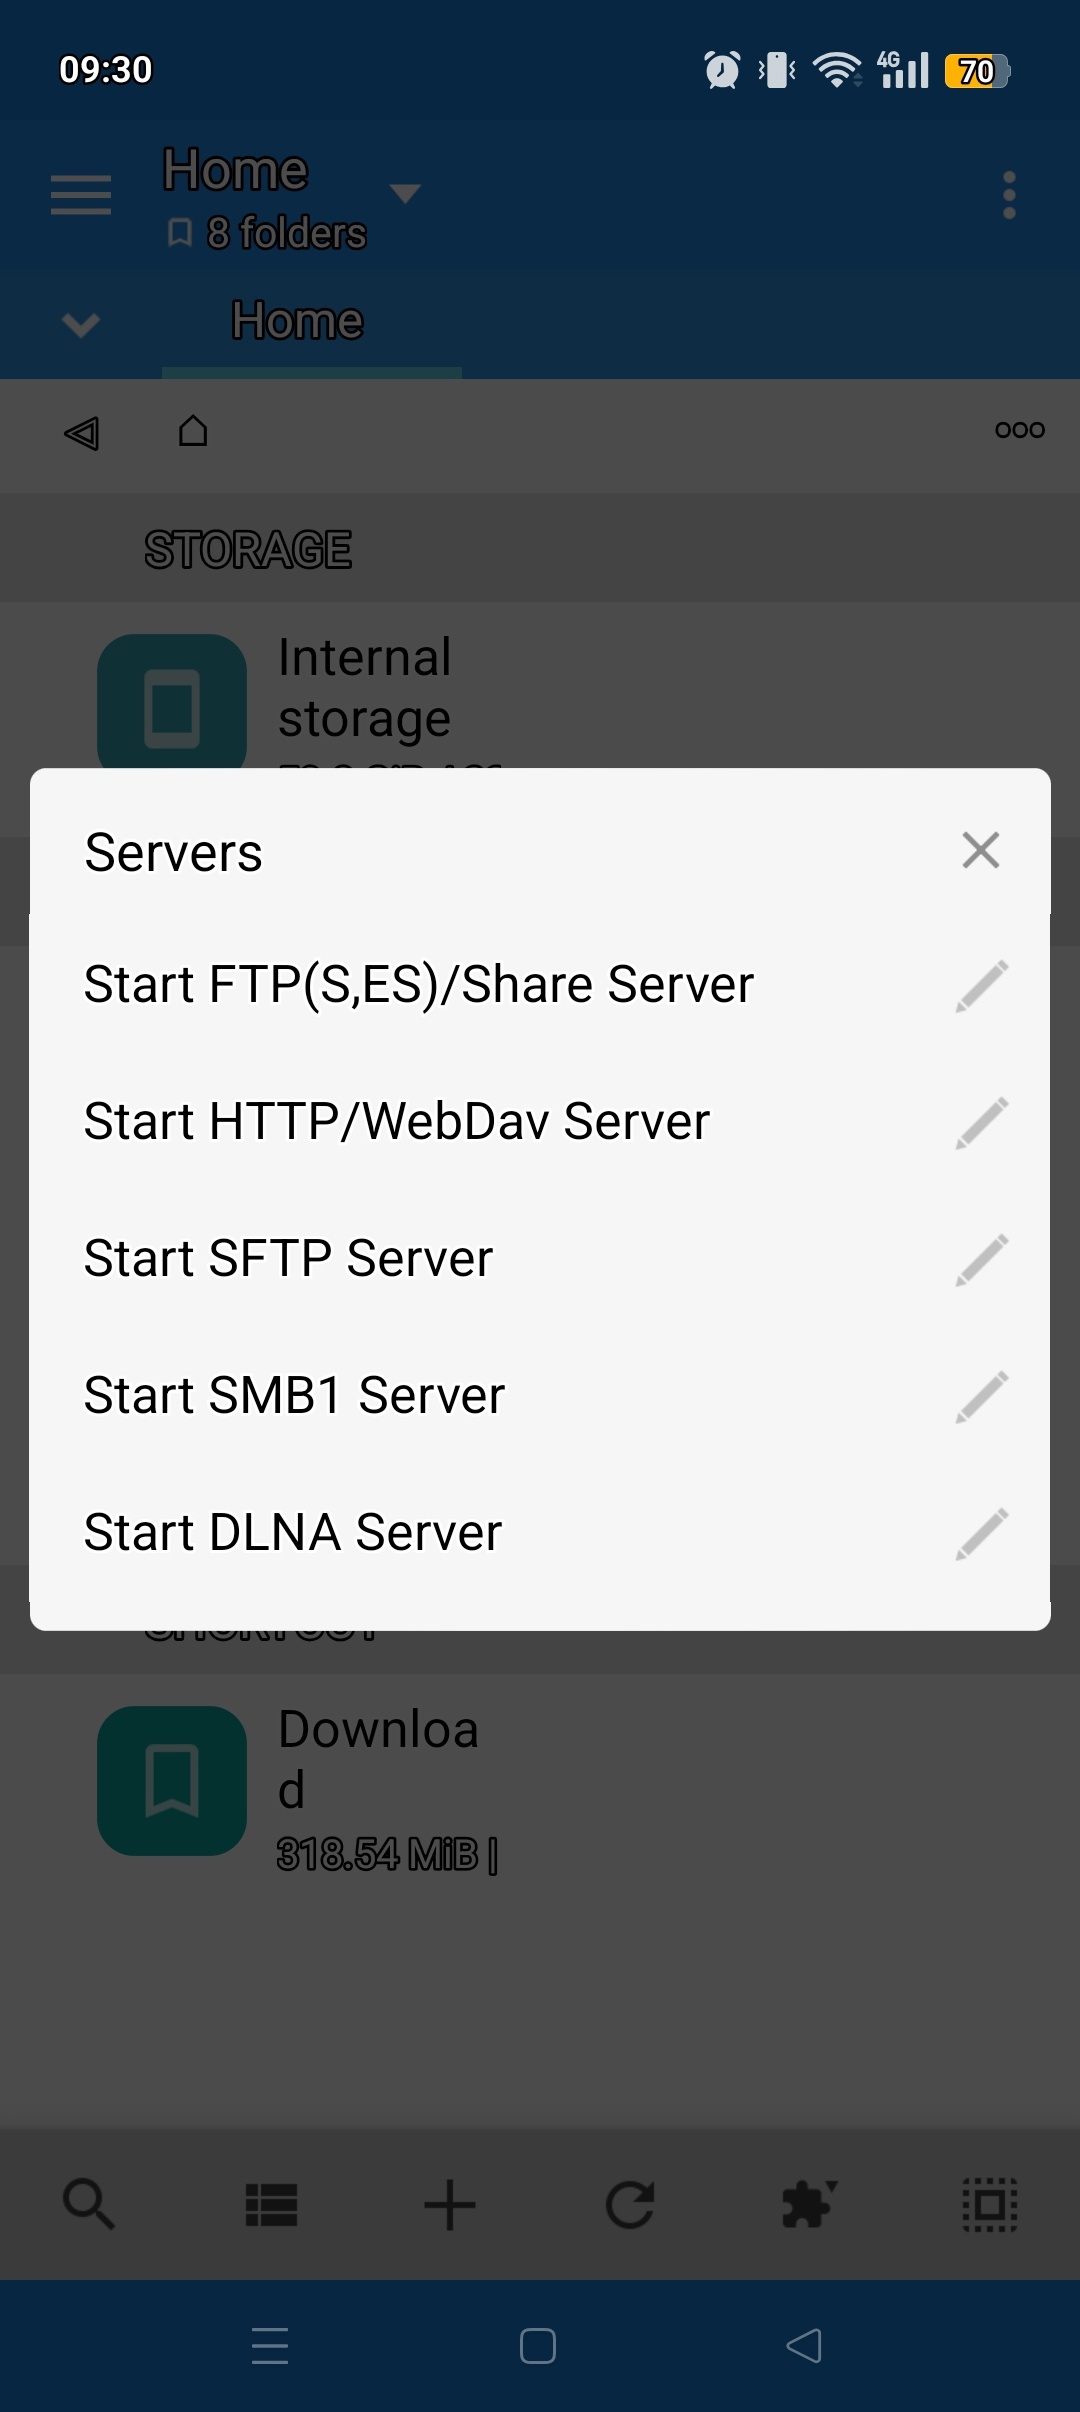Edit SMB1 Server settings pencil

point(981,1397)
